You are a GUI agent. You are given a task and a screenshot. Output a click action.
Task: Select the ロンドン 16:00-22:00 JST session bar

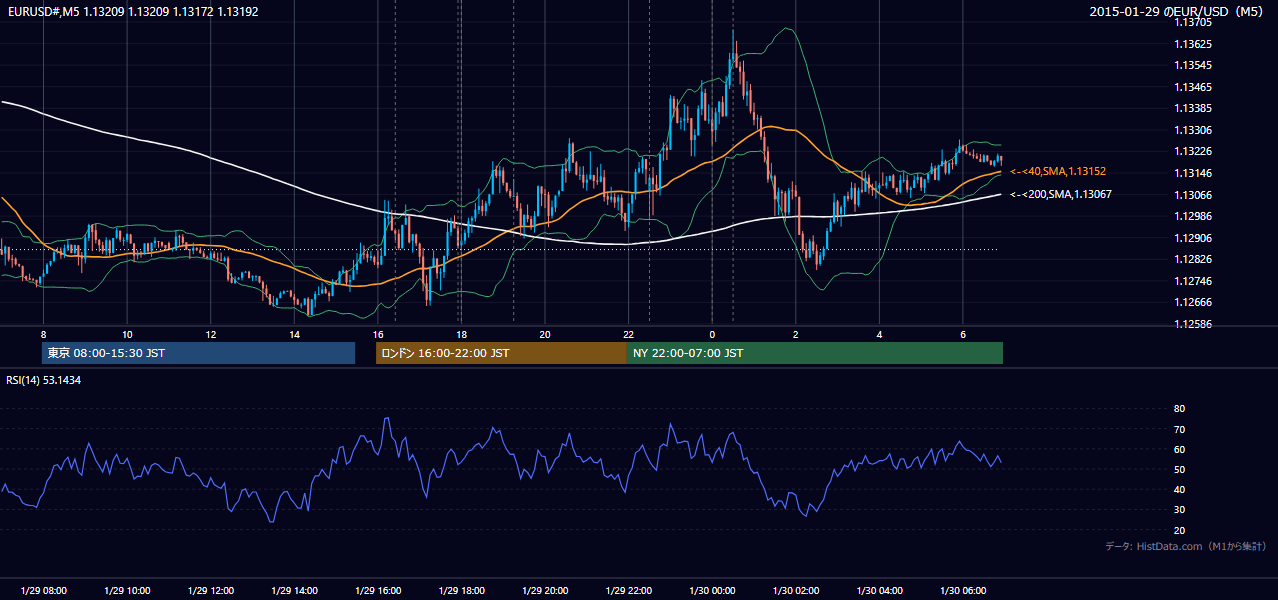click(x=501, y=353)
